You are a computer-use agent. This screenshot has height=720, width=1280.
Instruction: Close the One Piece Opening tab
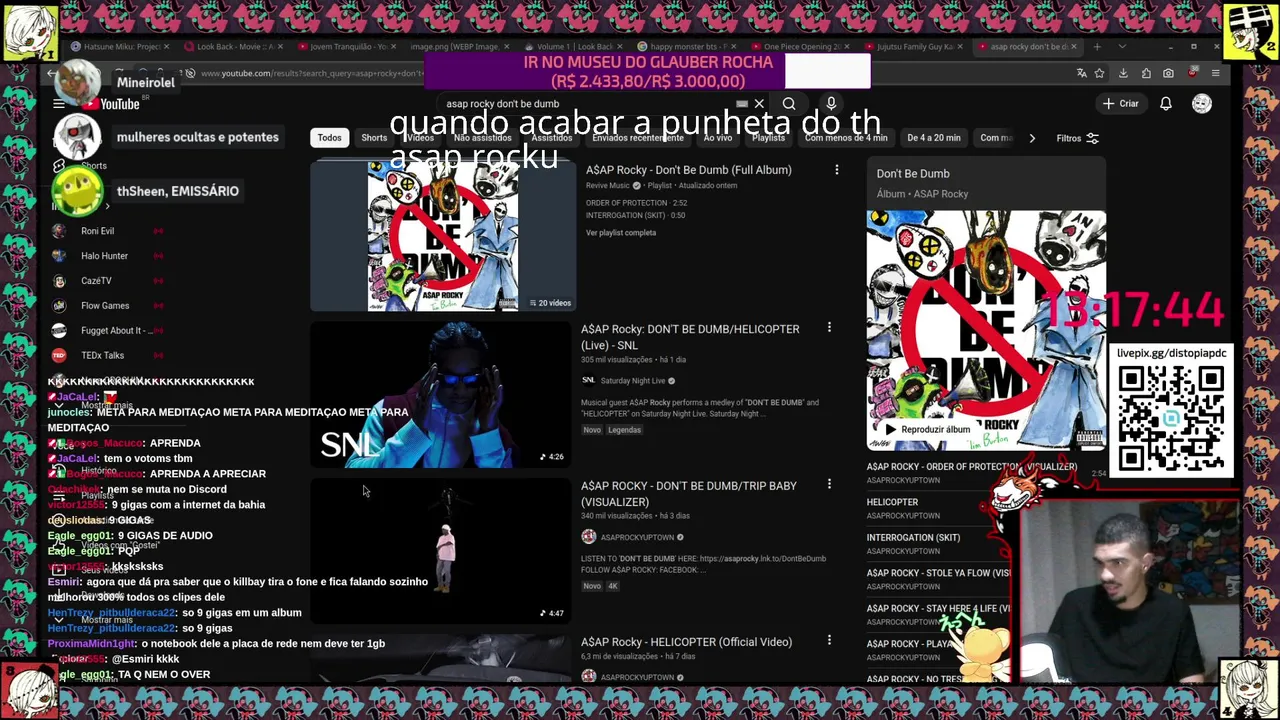(x=847, y=47)
